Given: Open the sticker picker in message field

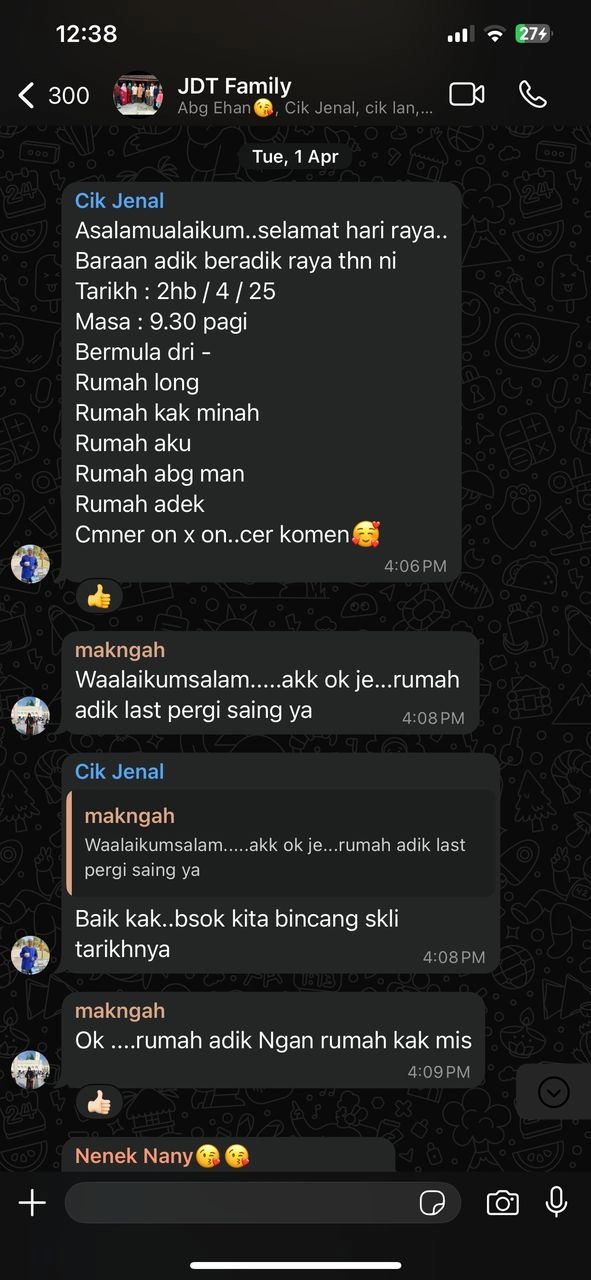Looking at the screenshot, I should (432, 1203).
